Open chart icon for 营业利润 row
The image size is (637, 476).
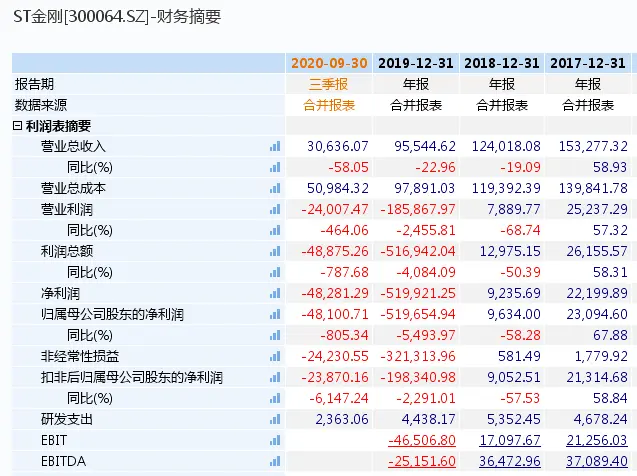[275, 210]
